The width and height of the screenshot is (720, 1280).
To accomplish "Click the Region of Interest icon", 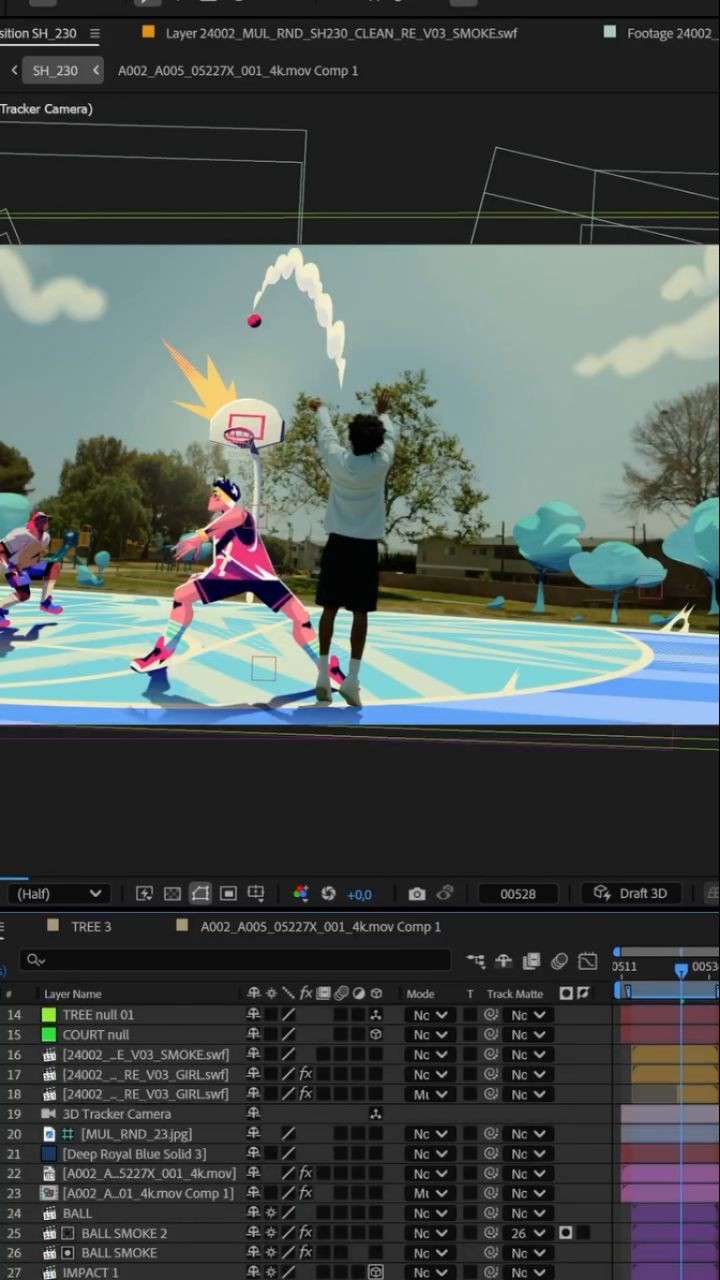I will [228, 893].
